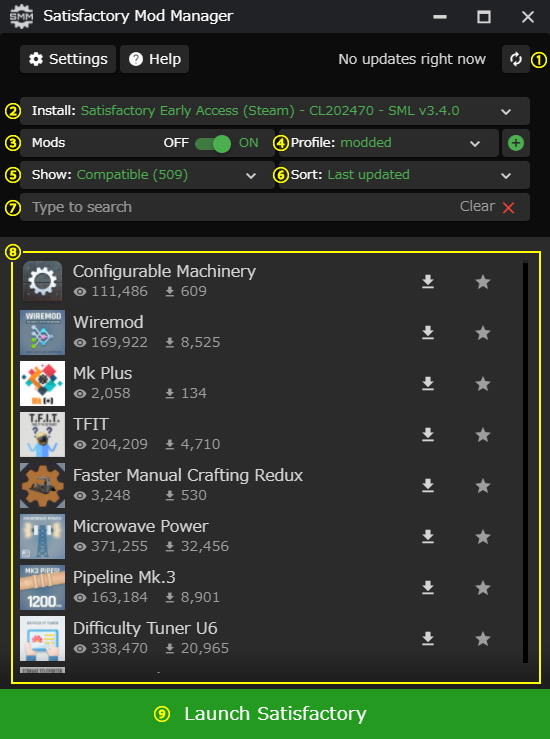Star the Pipeline Mk.3 mod

[483, 588]
